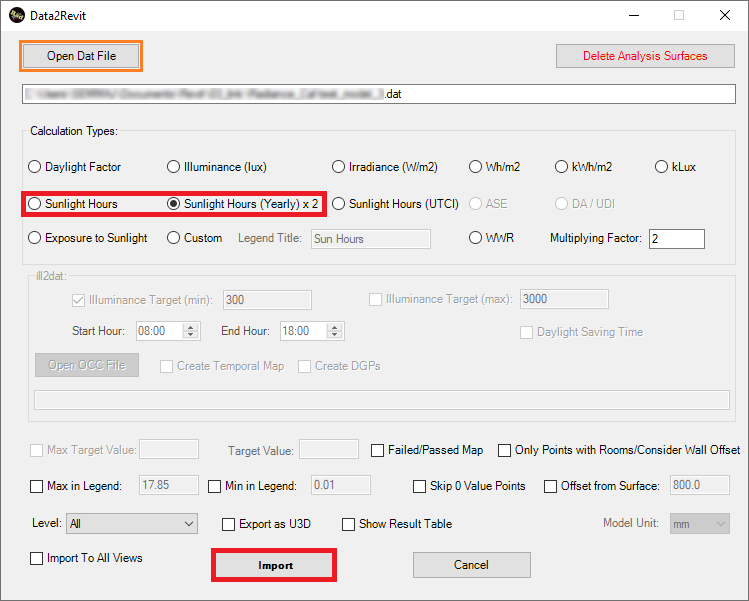Image resolution: width=749 pixels, height=601 pixels.
Task: Click the Cancel button
Action: pyautogui.click(x=471, y=565)
